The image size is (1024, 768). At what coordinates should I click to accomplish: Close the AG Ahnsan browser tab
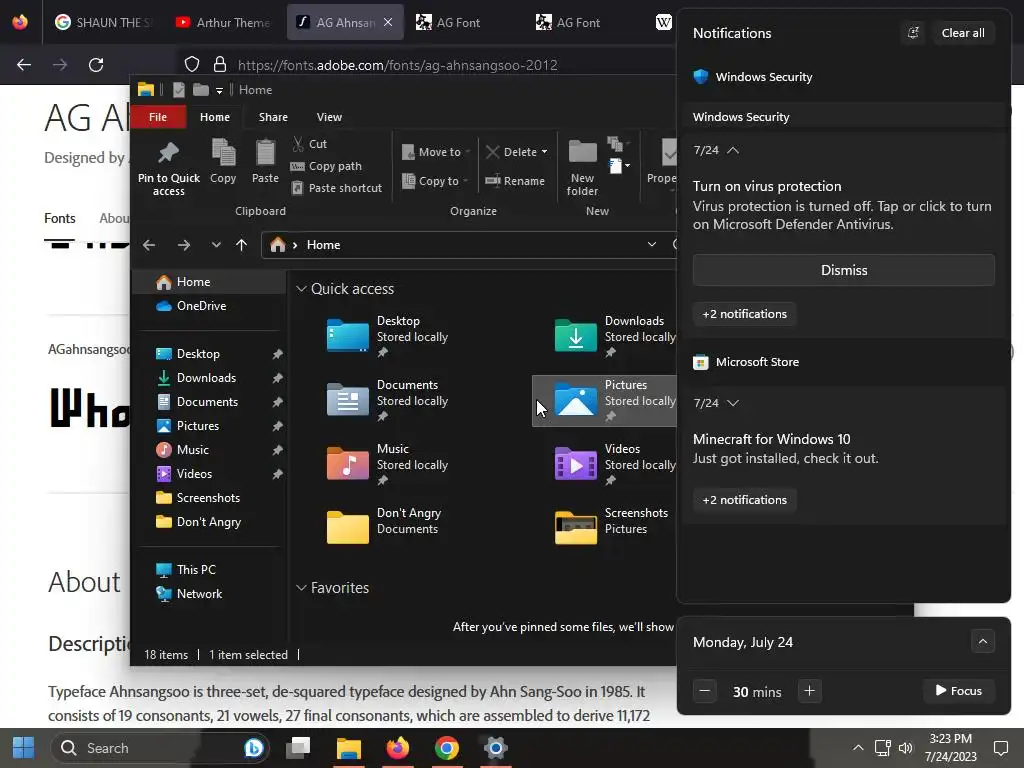coord(388,22)
